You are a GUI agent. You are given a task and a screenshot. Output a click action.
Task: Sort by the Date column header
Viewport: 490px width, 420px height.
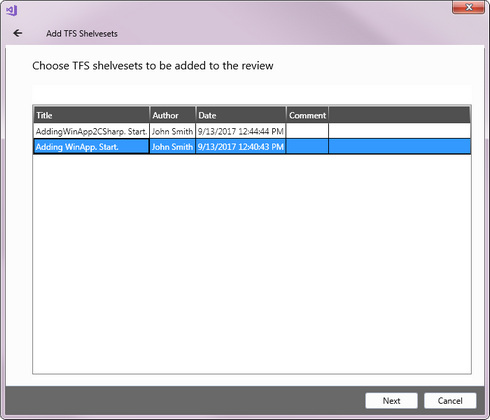pos(241,115)
